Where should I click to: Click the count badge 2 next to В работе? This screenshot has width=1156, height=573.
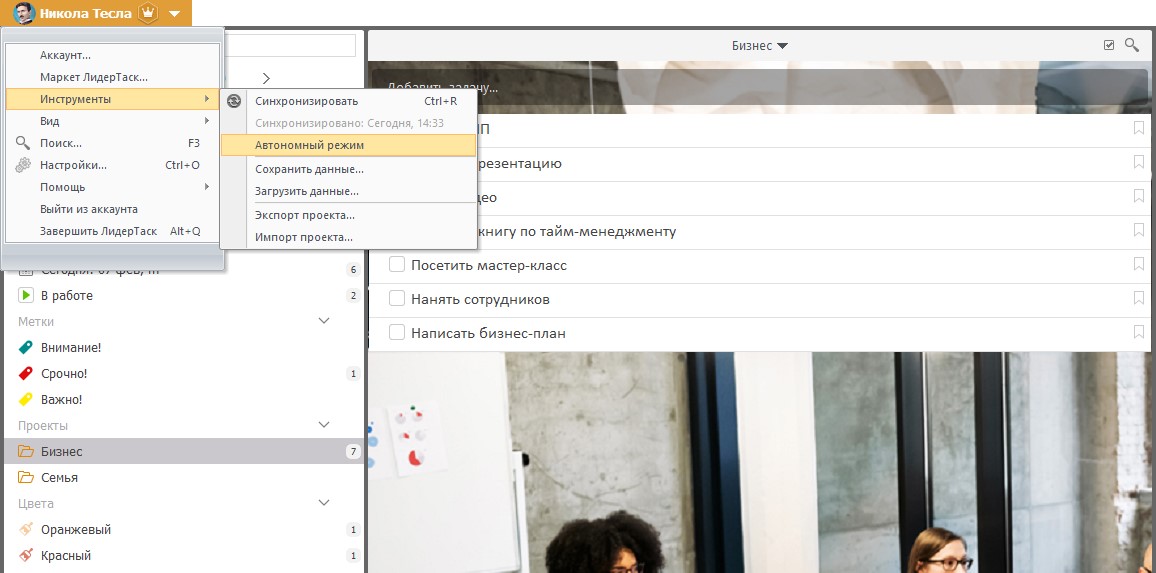click(353, 296)
